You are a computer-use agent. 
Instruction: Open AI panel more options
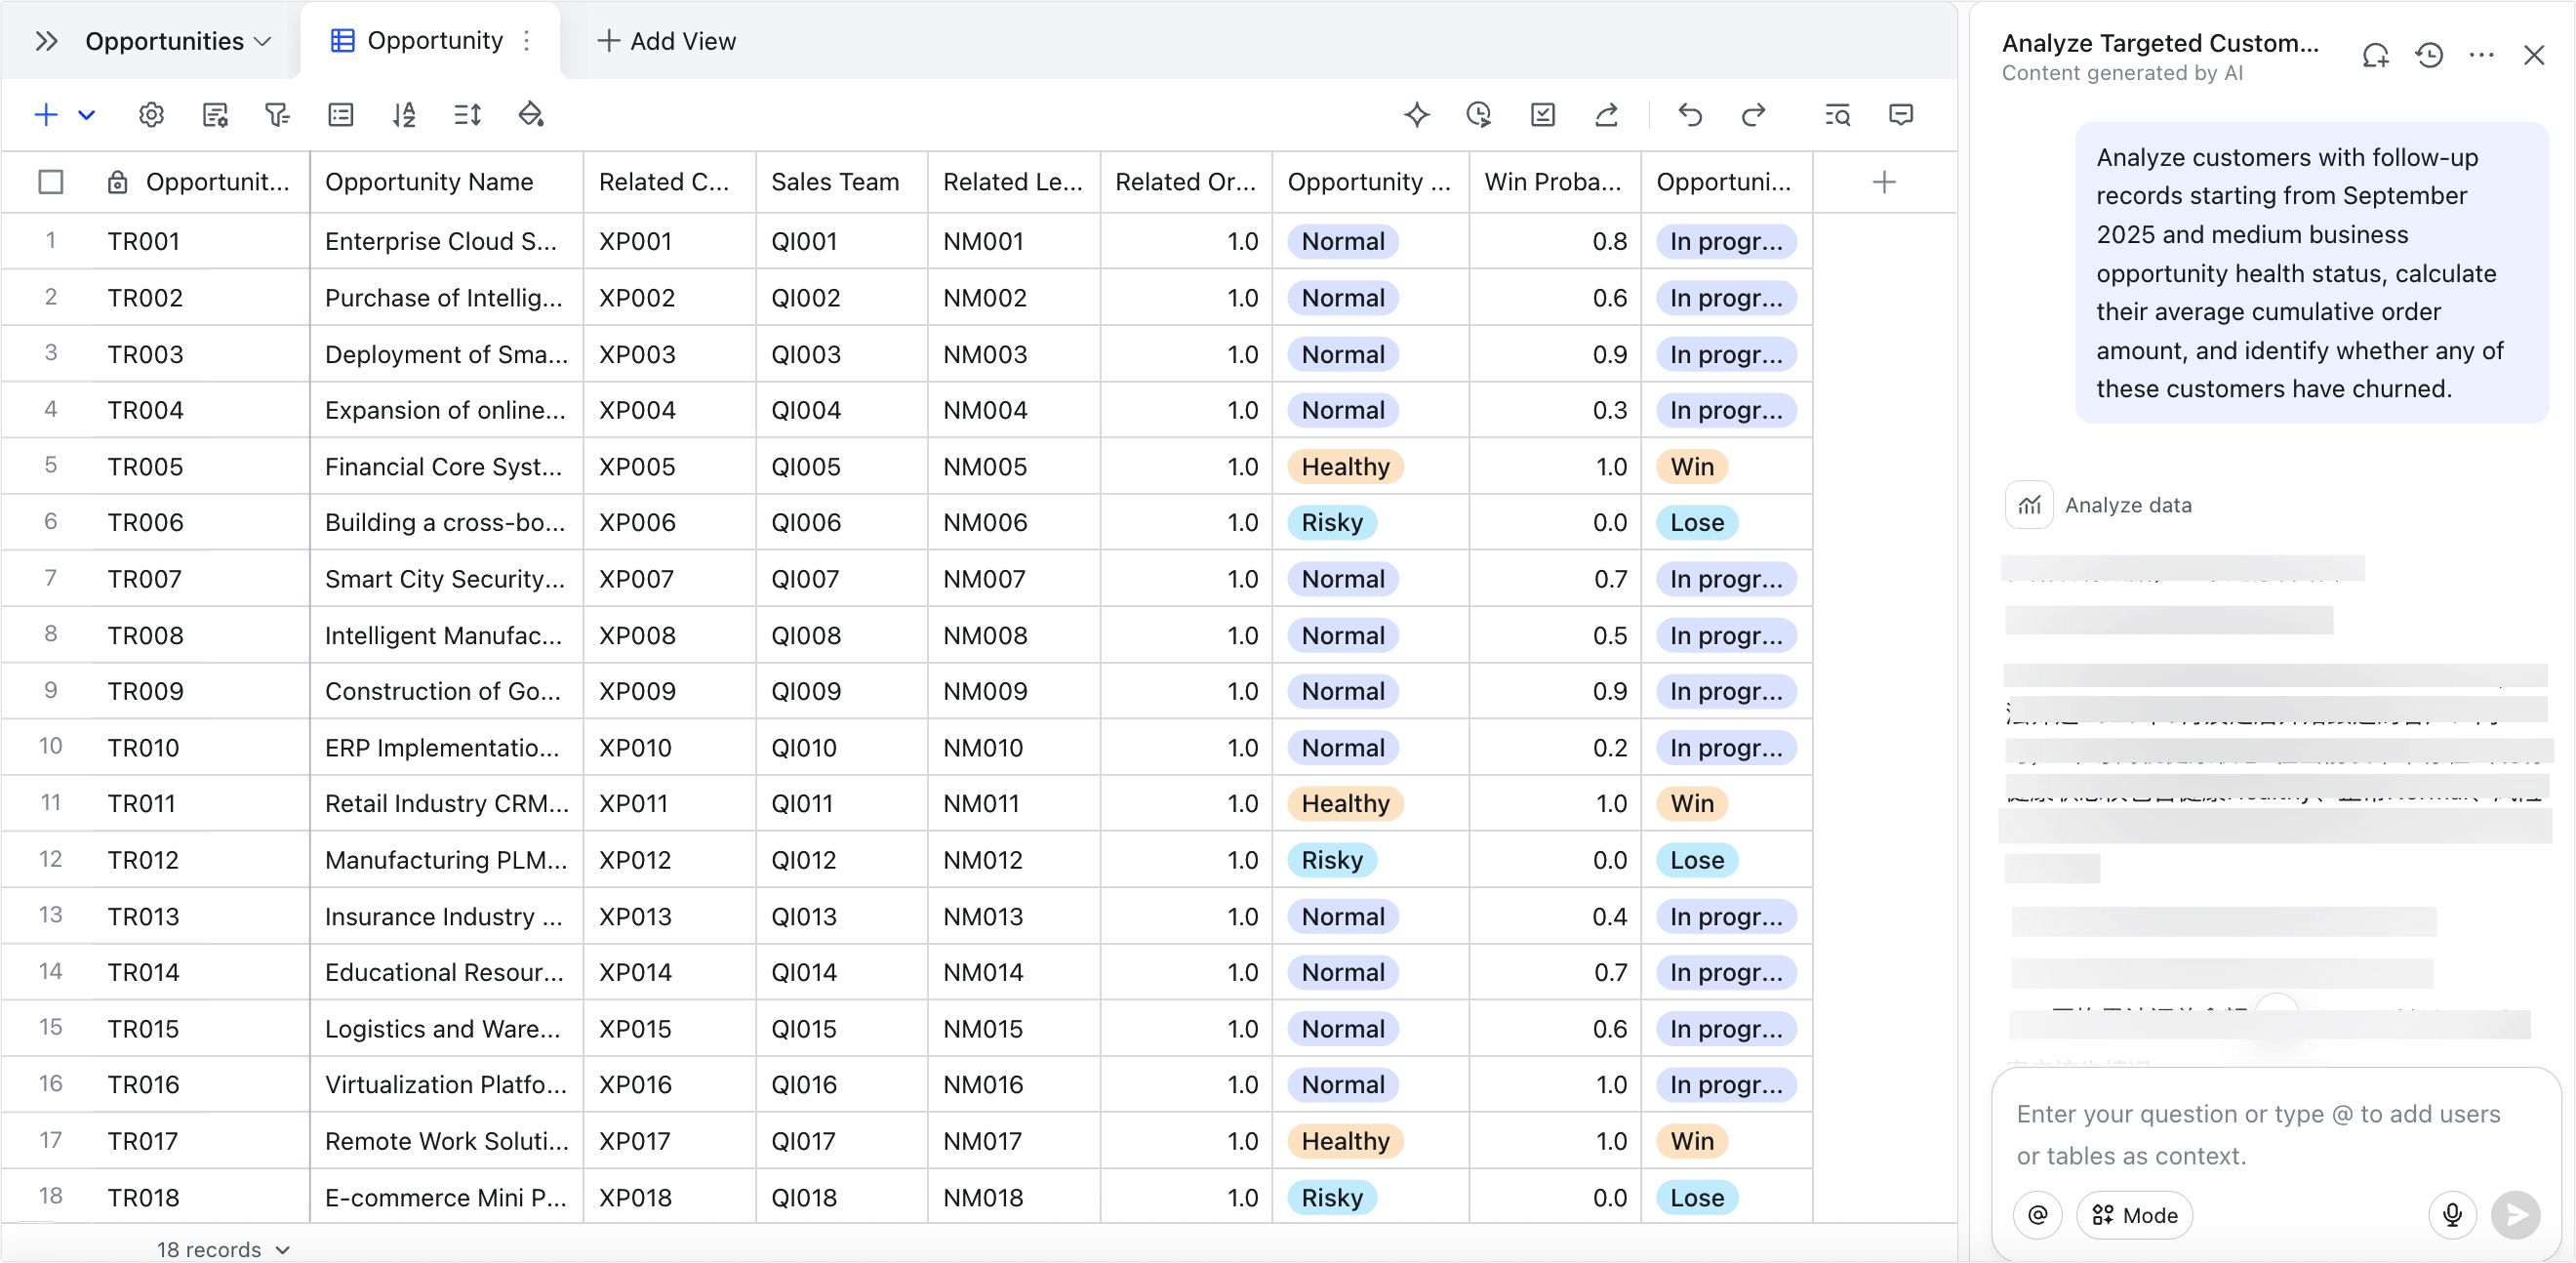(x=2482, y=55)
